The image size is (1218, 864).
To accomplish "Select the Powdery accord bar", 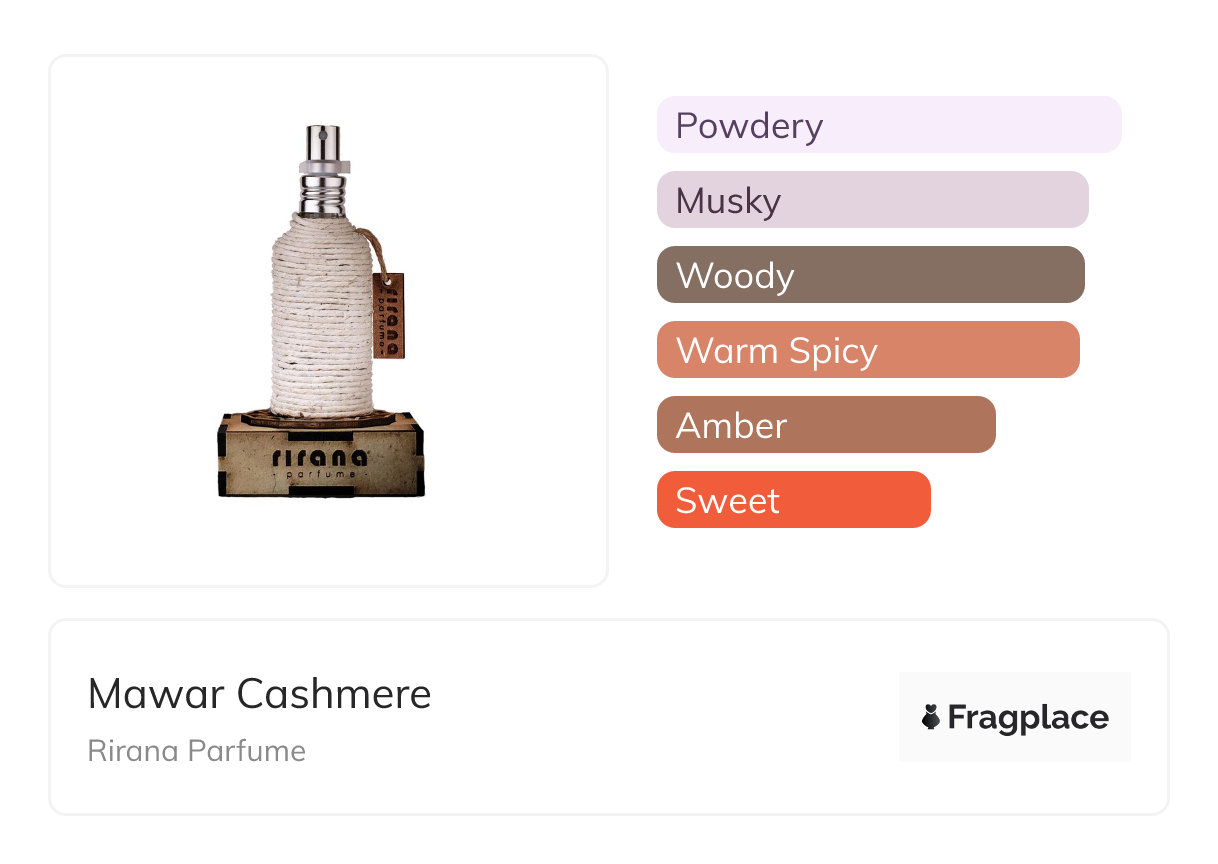I will (888, 125).
